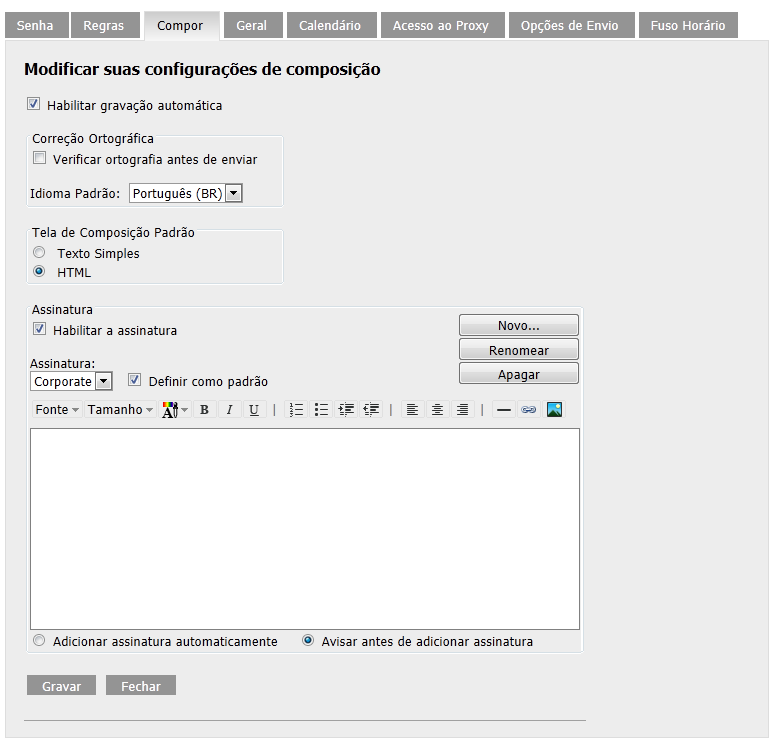The height and width of the screenshot is (744, 774).
Task: Click Apagar to delete signature
Action: pos(519,374)
